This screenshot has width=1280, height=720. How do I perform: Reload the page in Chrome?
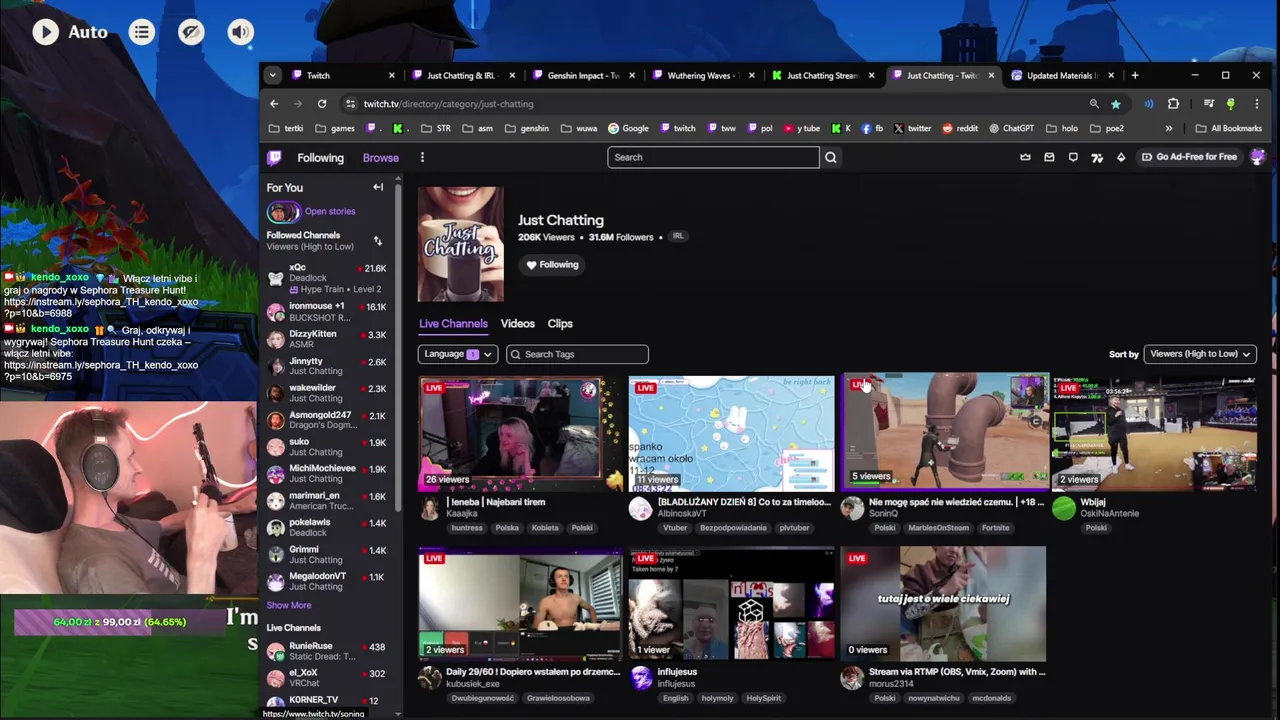coord(322,104)
